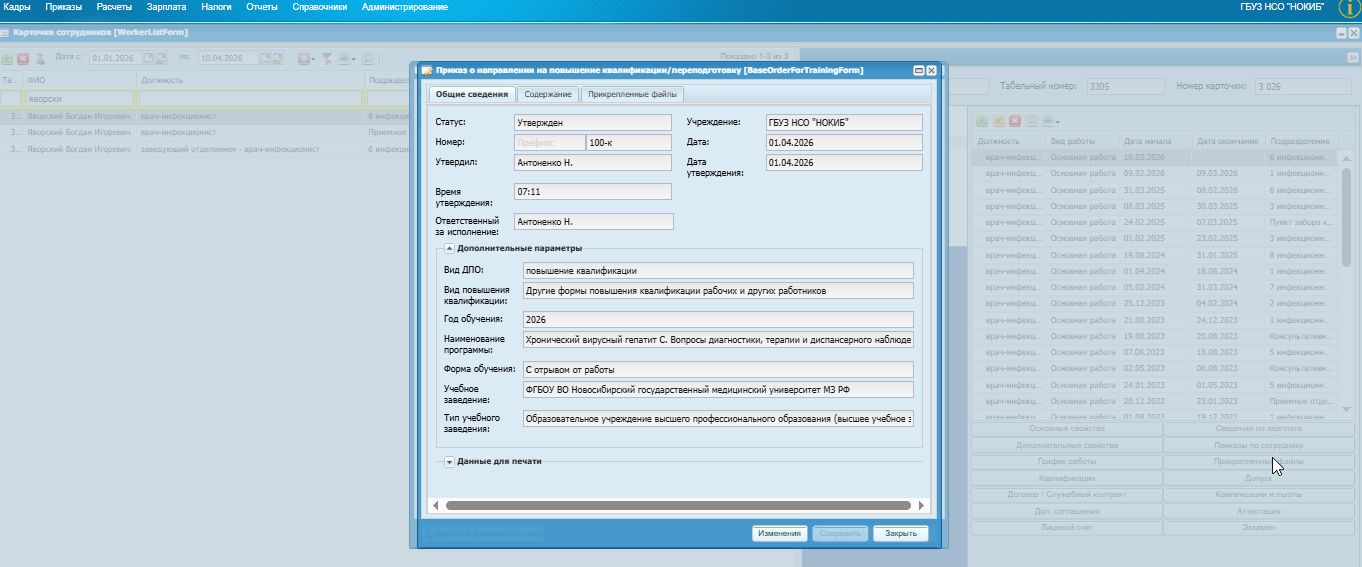Click the person icon in the employee list toolbar
This screenshot has height=567, width=1362.
tap(40, 59)
